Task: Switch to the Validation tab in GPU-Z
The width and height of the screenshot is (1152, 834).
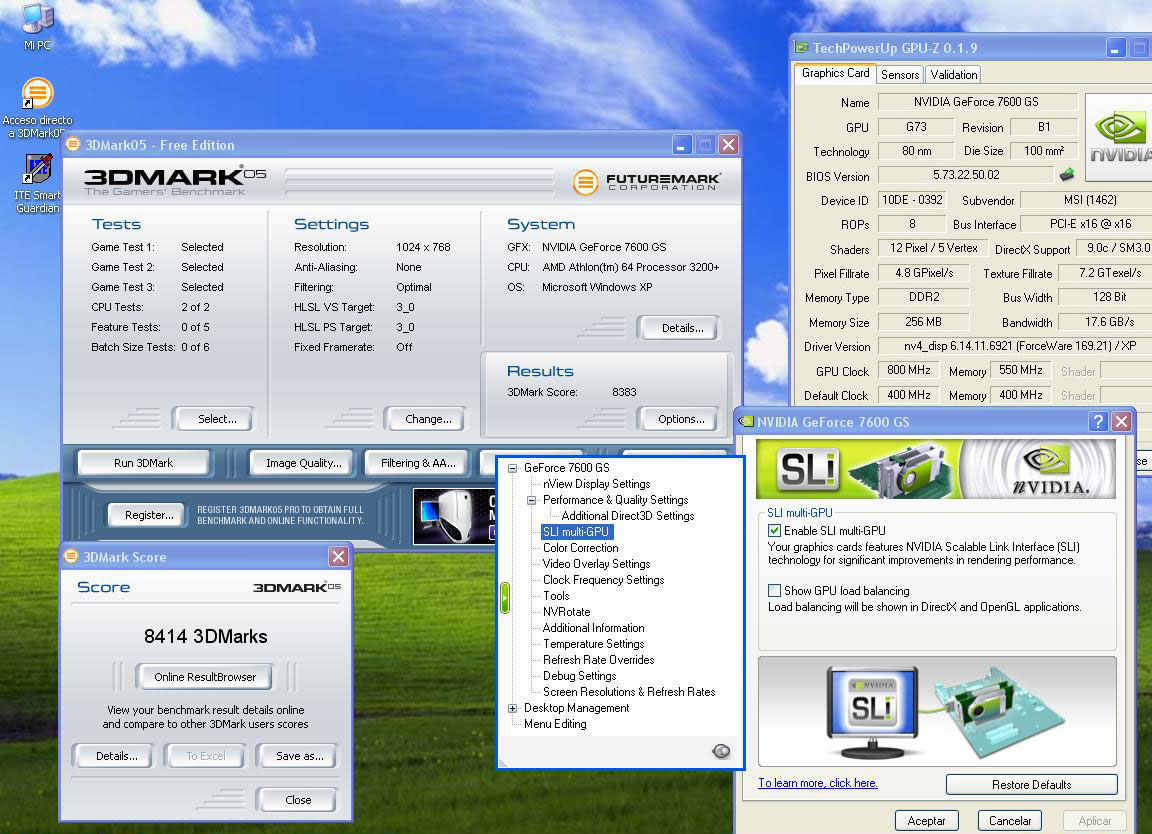Action: (953, 74)
